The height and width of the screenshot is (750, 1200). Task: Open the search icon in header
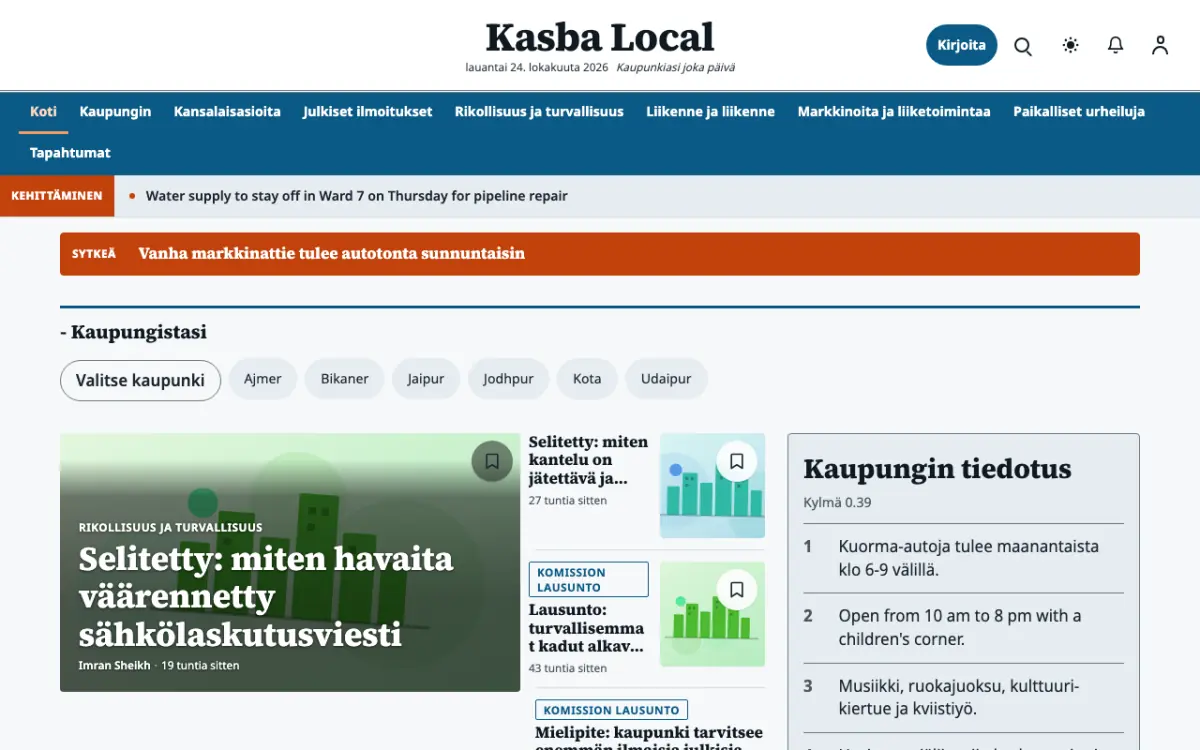pos(1023,46)
